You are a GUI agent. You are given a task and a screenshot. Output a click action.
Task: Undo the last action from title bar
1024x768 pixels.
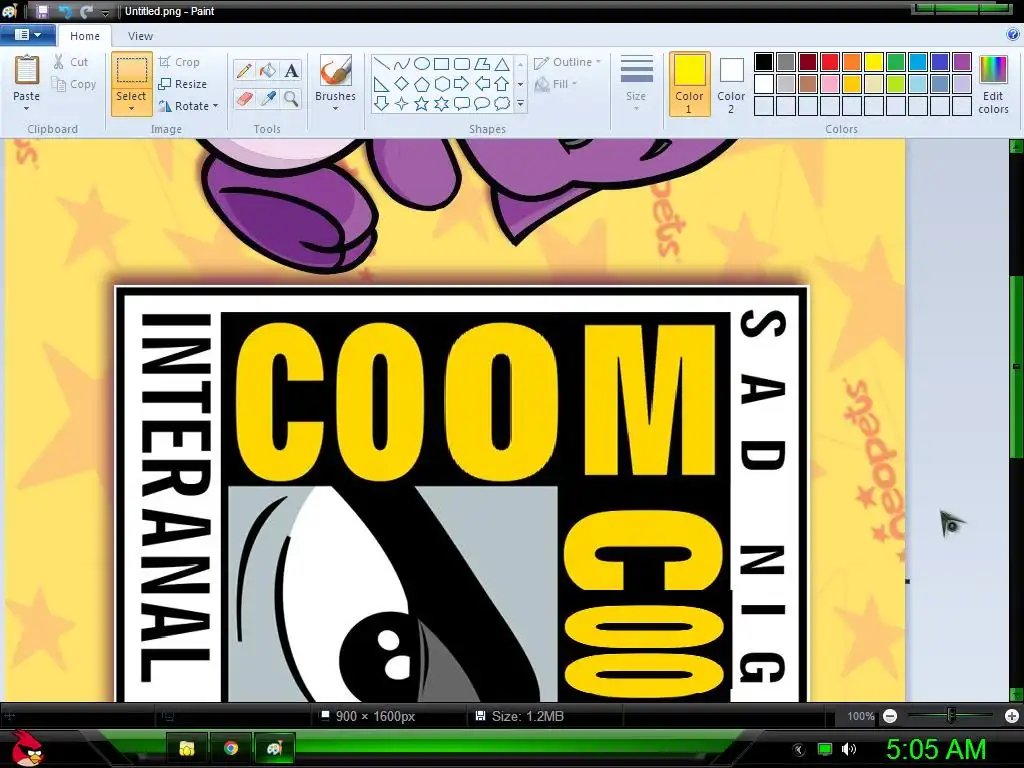point(65,11)
